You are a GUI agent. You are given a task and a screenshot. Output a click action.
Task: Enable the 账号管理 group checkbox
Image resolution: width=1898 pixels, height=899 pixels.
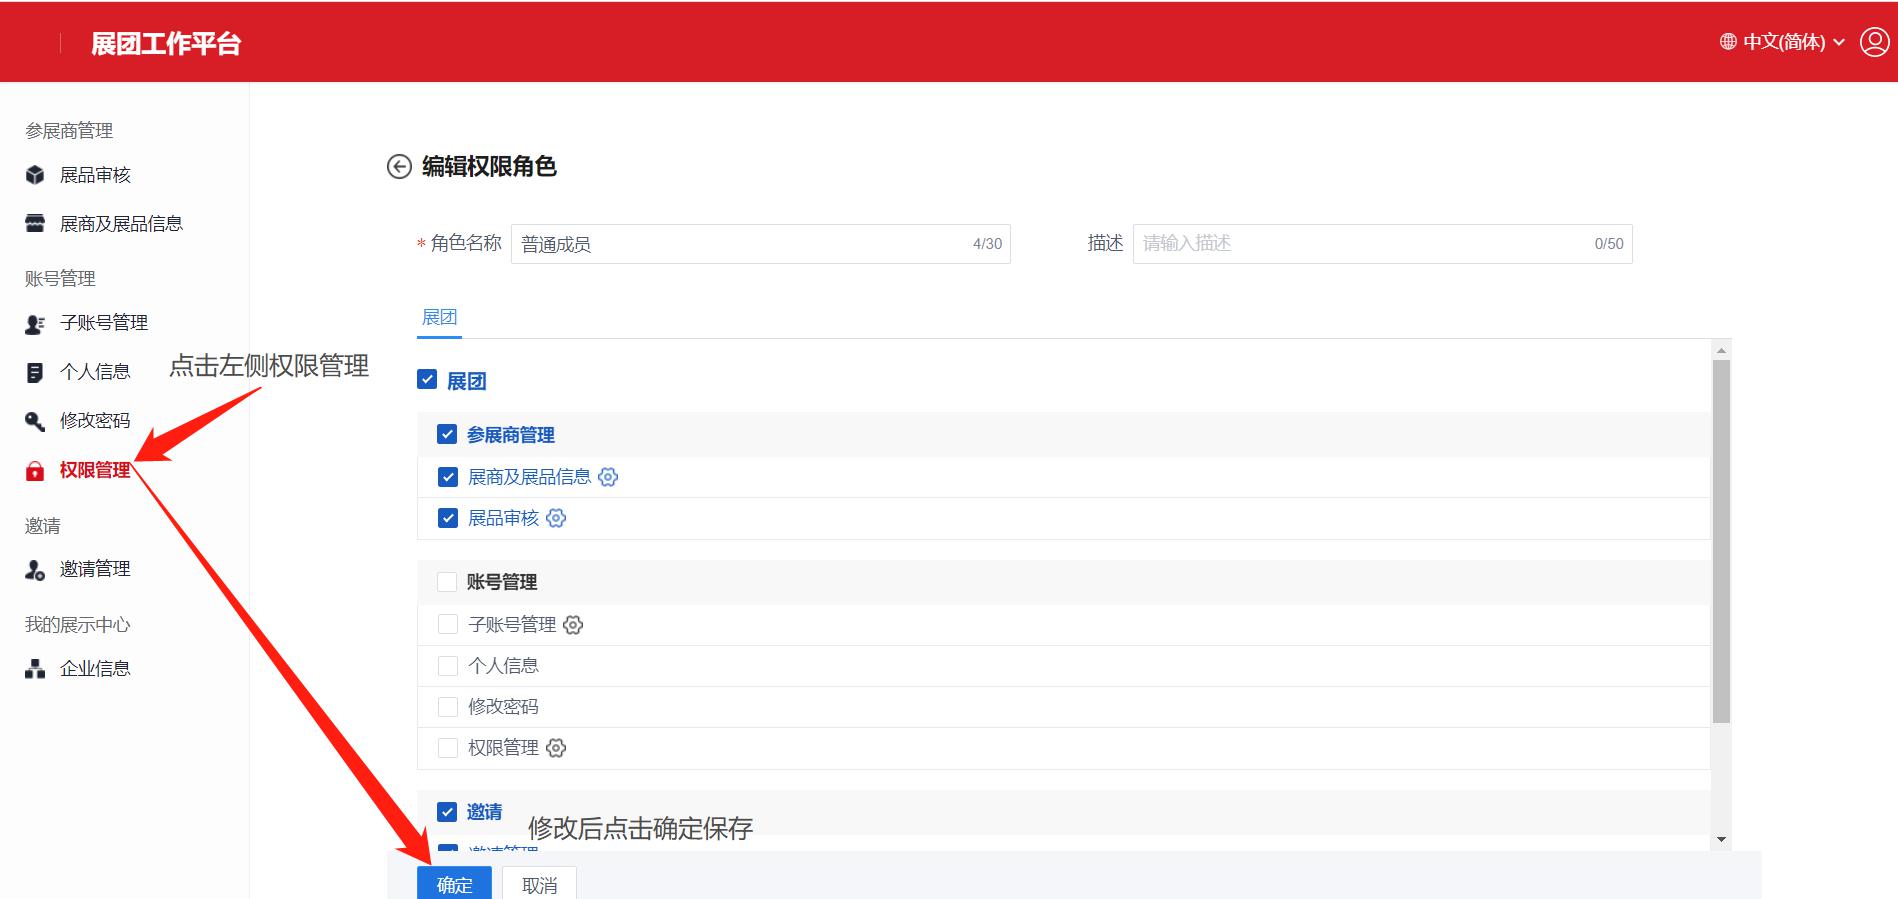pyautogui.click(x=447, y=582)
